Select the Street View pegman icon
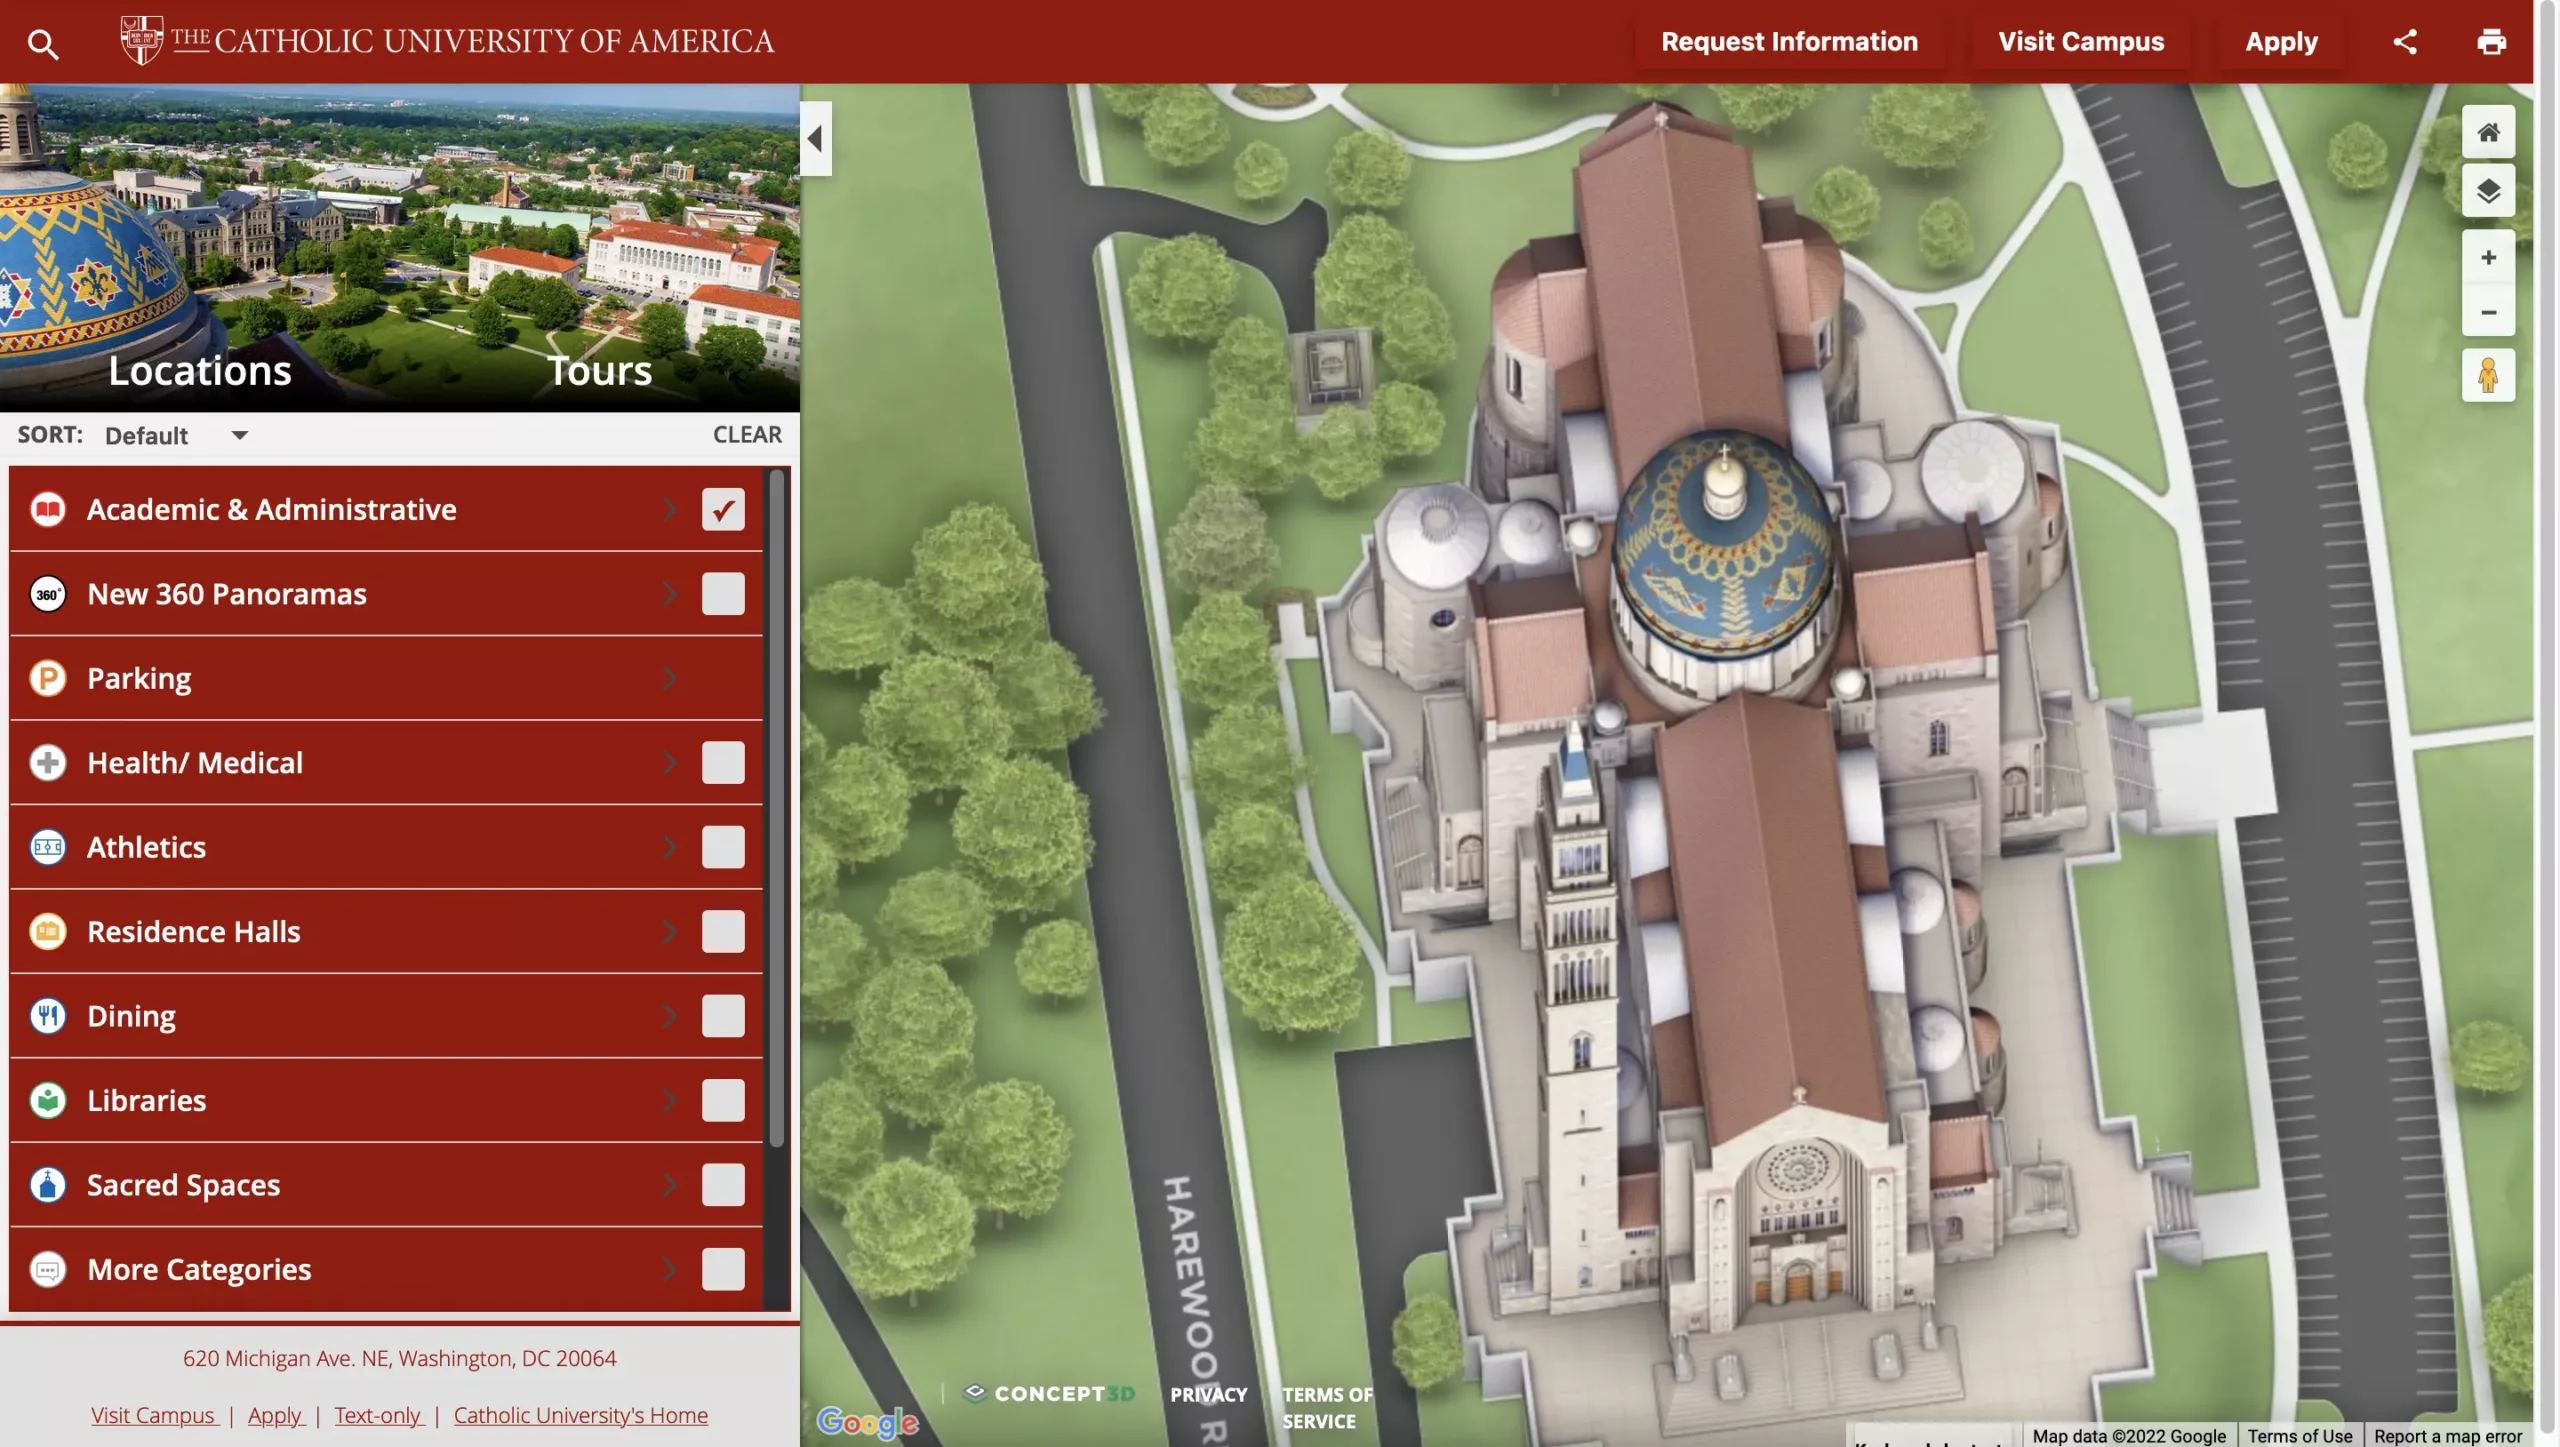The height and width of the screenshot is (1447, 2560). pos(2488,375)
